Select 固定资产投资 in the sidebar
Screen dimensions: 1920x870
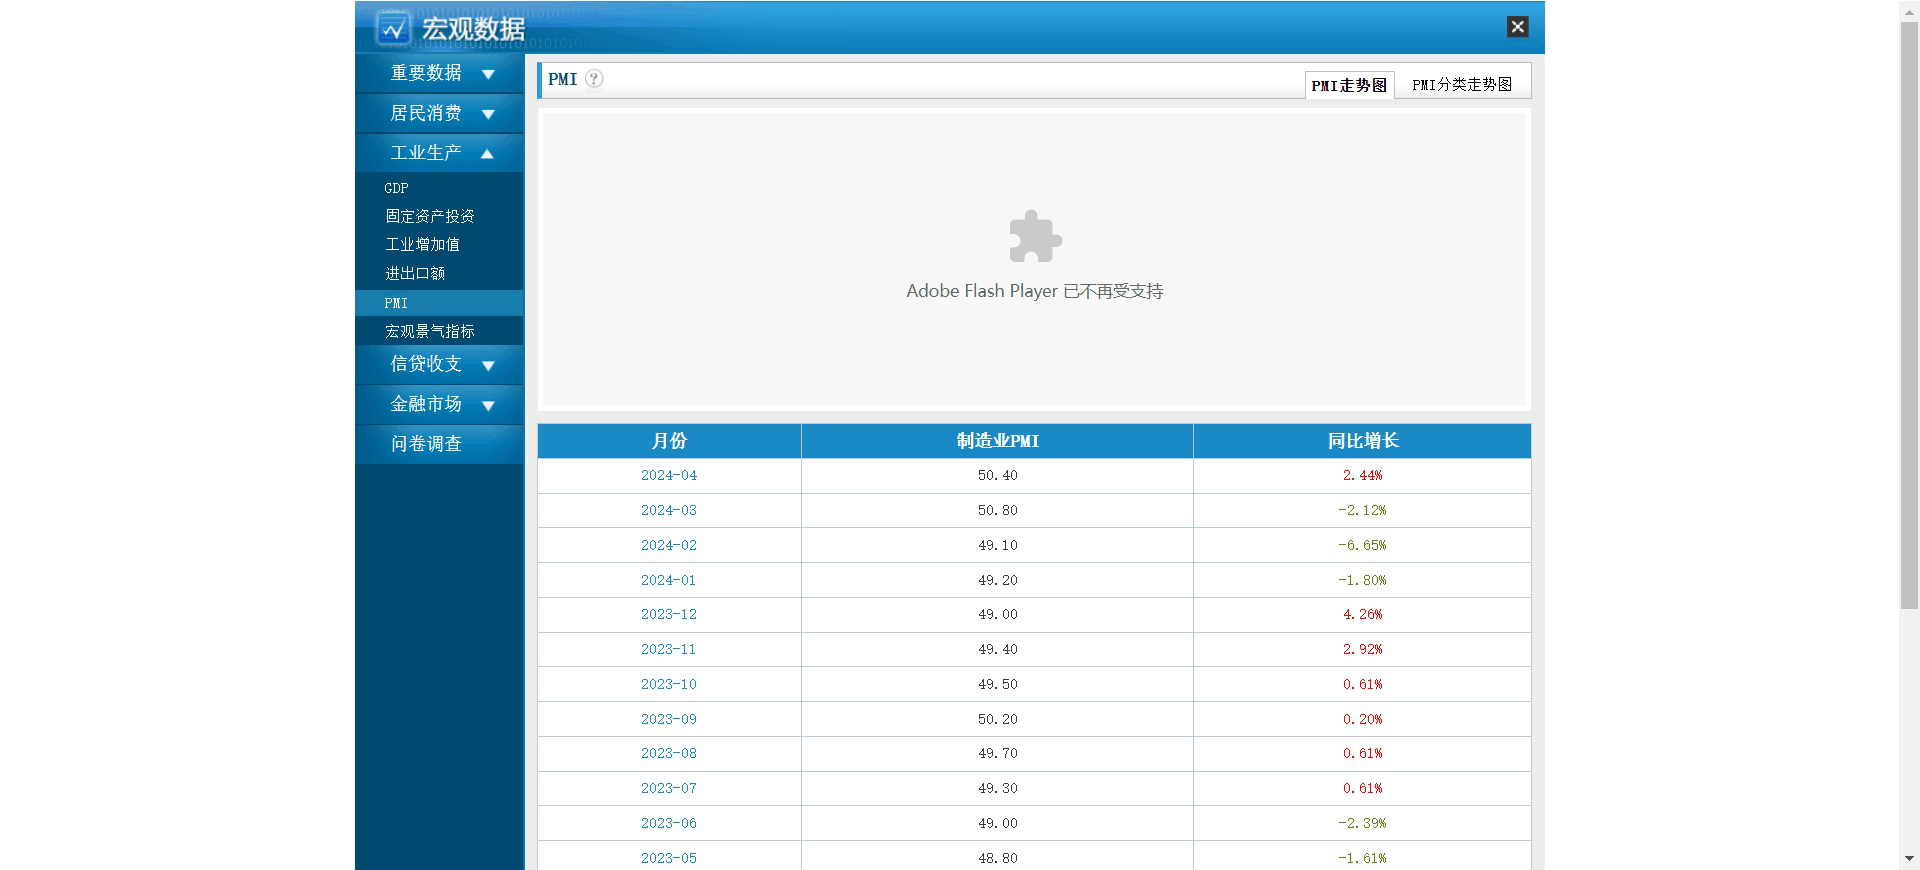tap(430, 216)
